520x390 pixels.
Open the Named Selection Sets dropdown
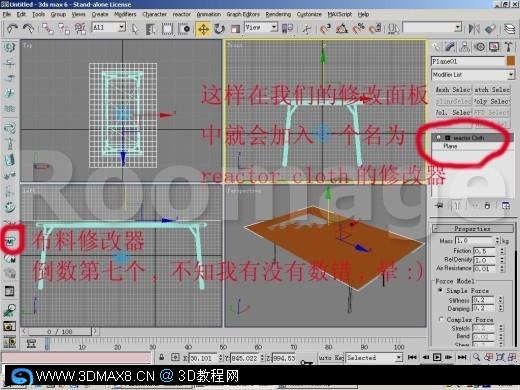[x=432, y=27]
